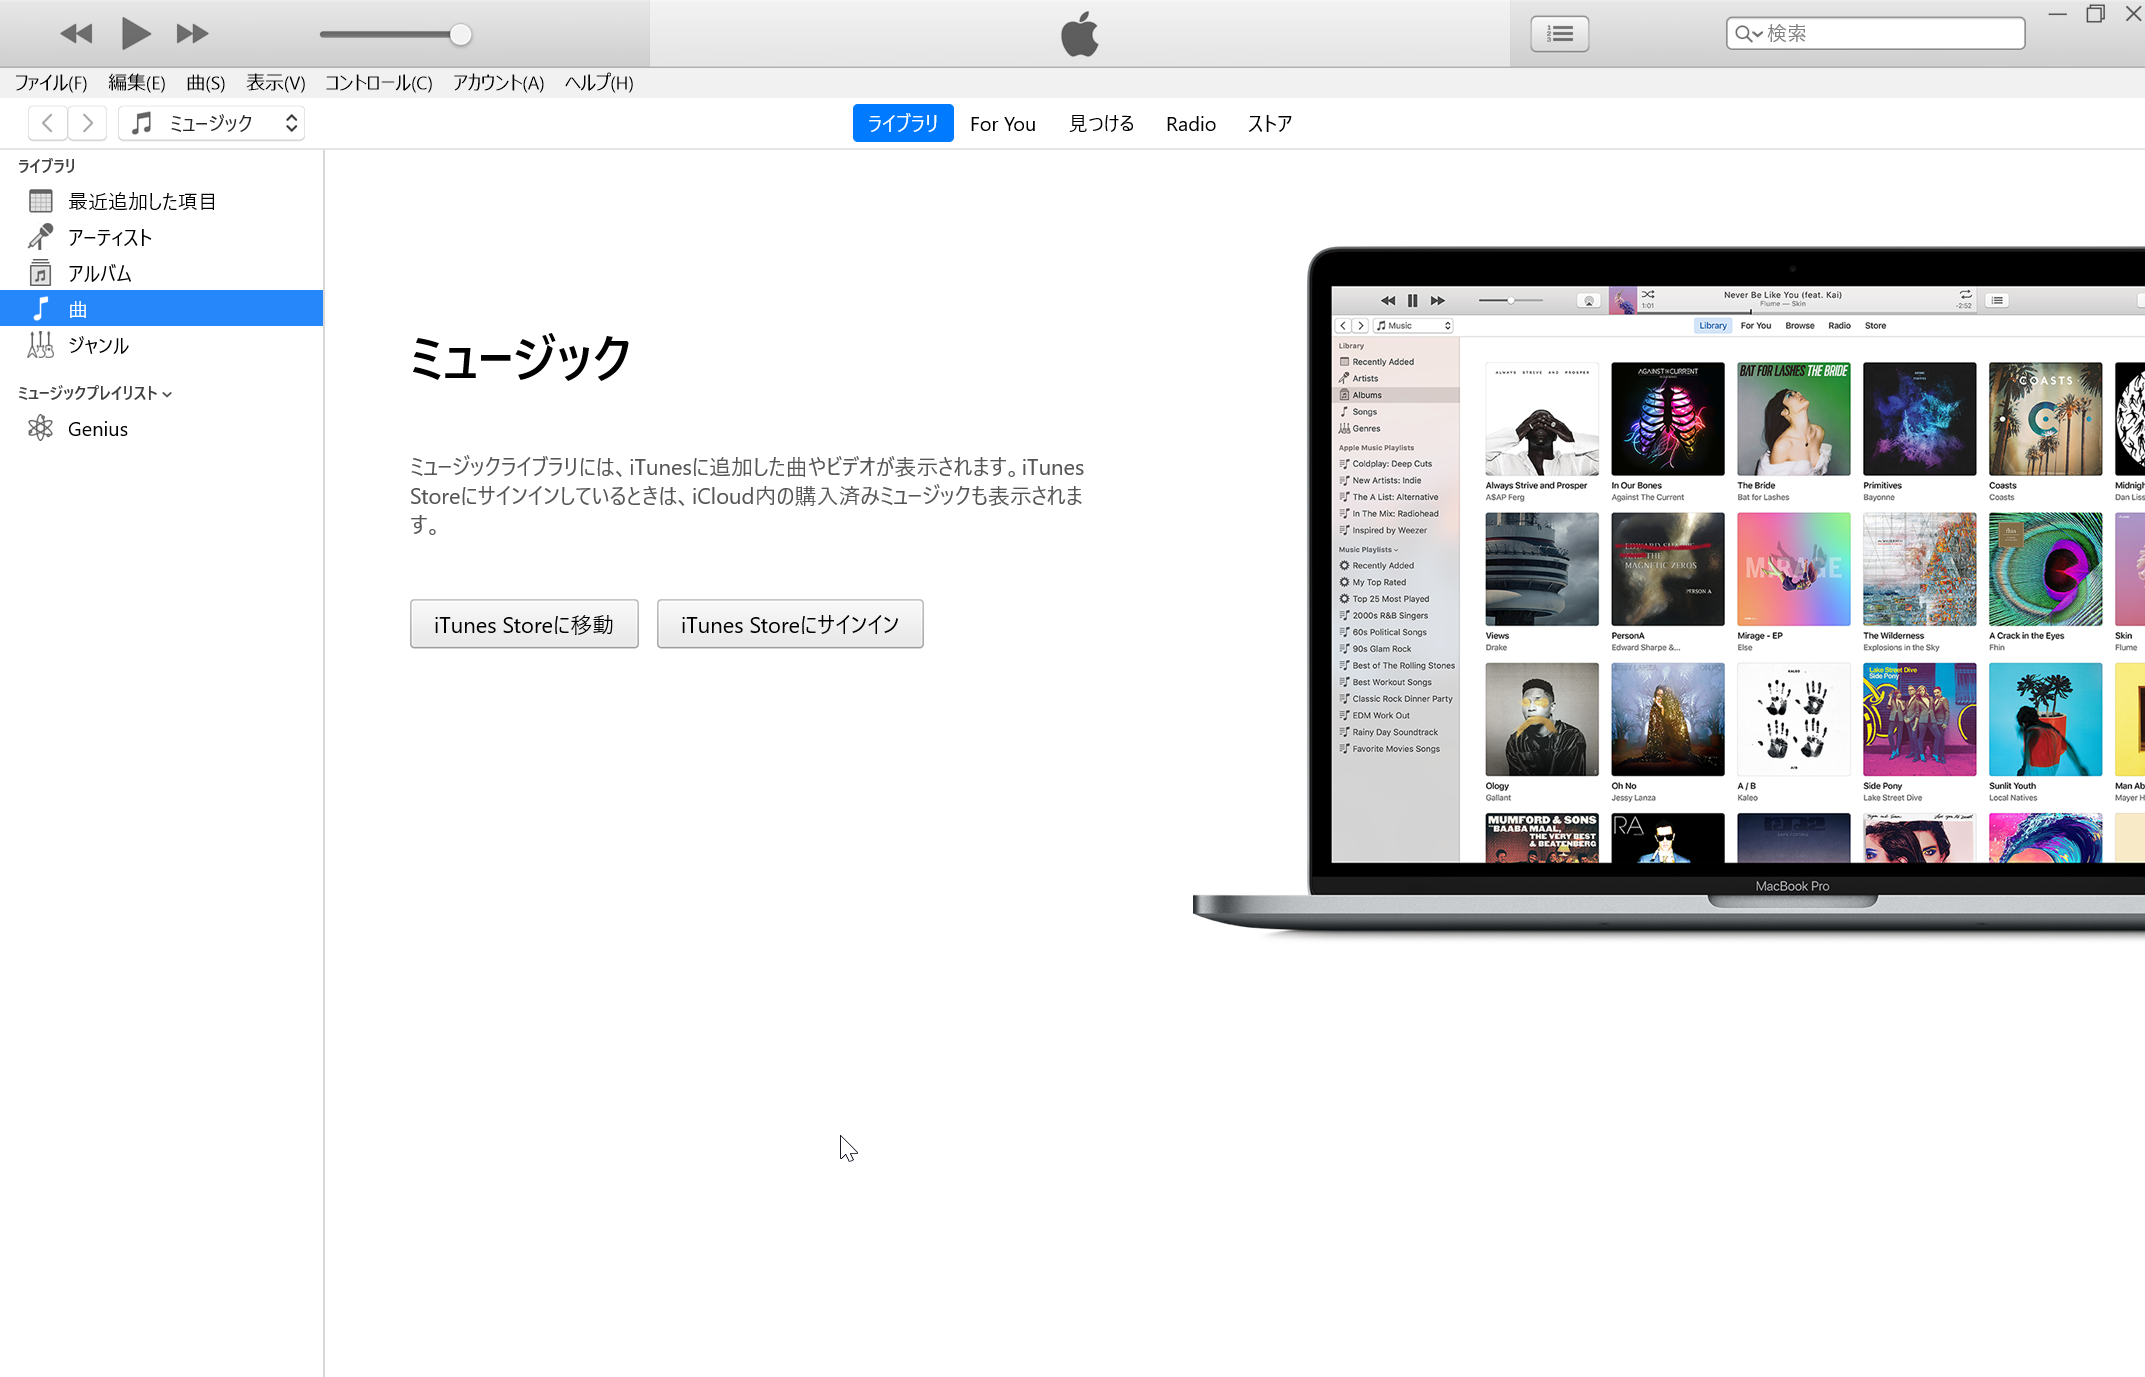Click the iTunes Storeにサインイン button
Image resolution: width=2145 pixels, height=1377 pixels.
790,624
